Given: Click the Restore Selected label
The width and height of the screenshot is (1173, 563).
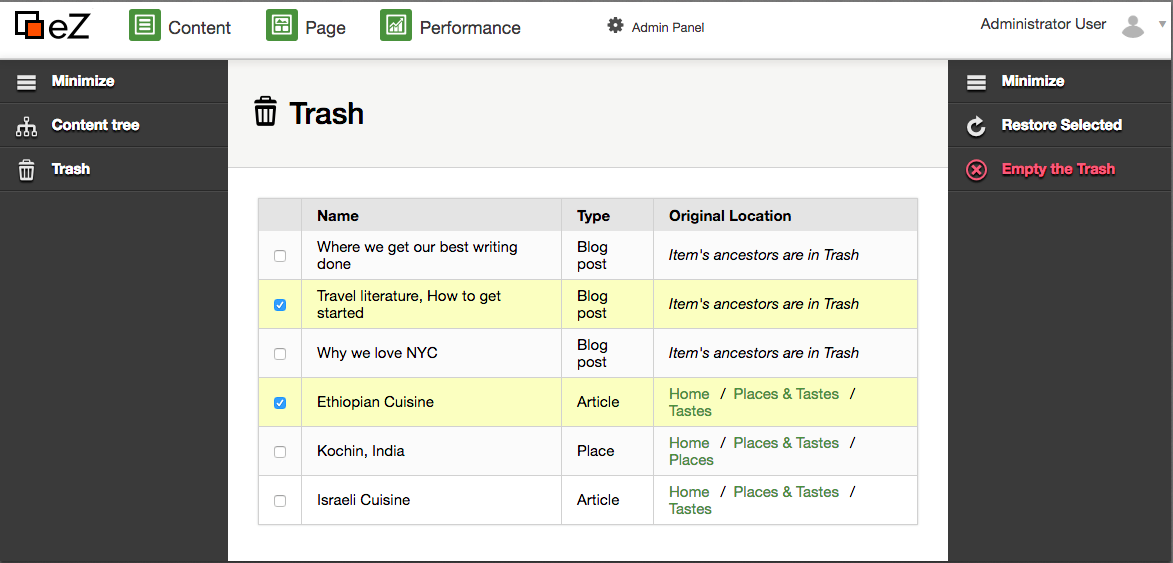Looking at the screenshot, I should tap(1062, 125).
